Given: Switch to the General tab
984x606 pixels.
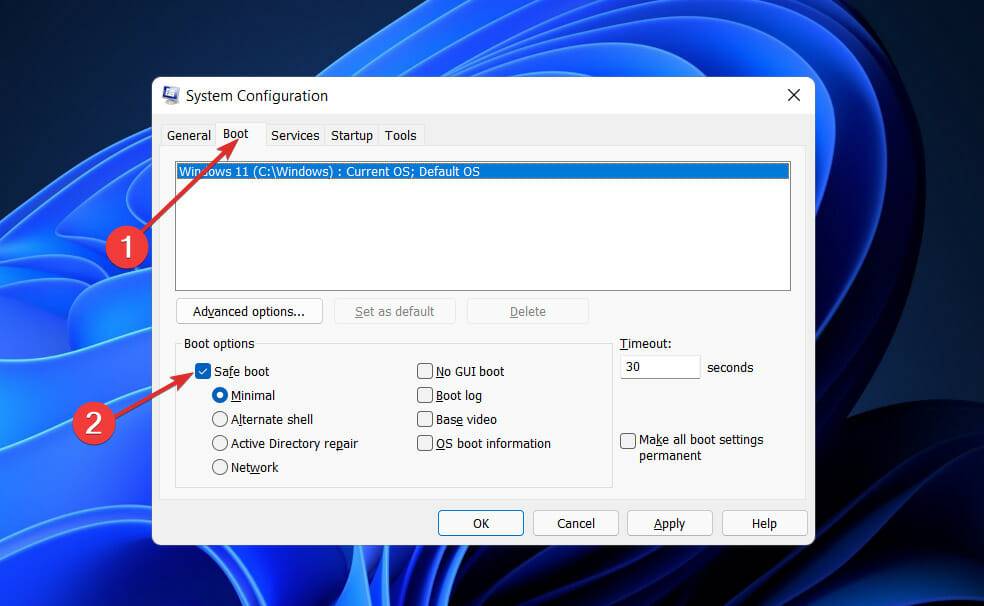Looking at the screenshot, I should coord(188,135).
